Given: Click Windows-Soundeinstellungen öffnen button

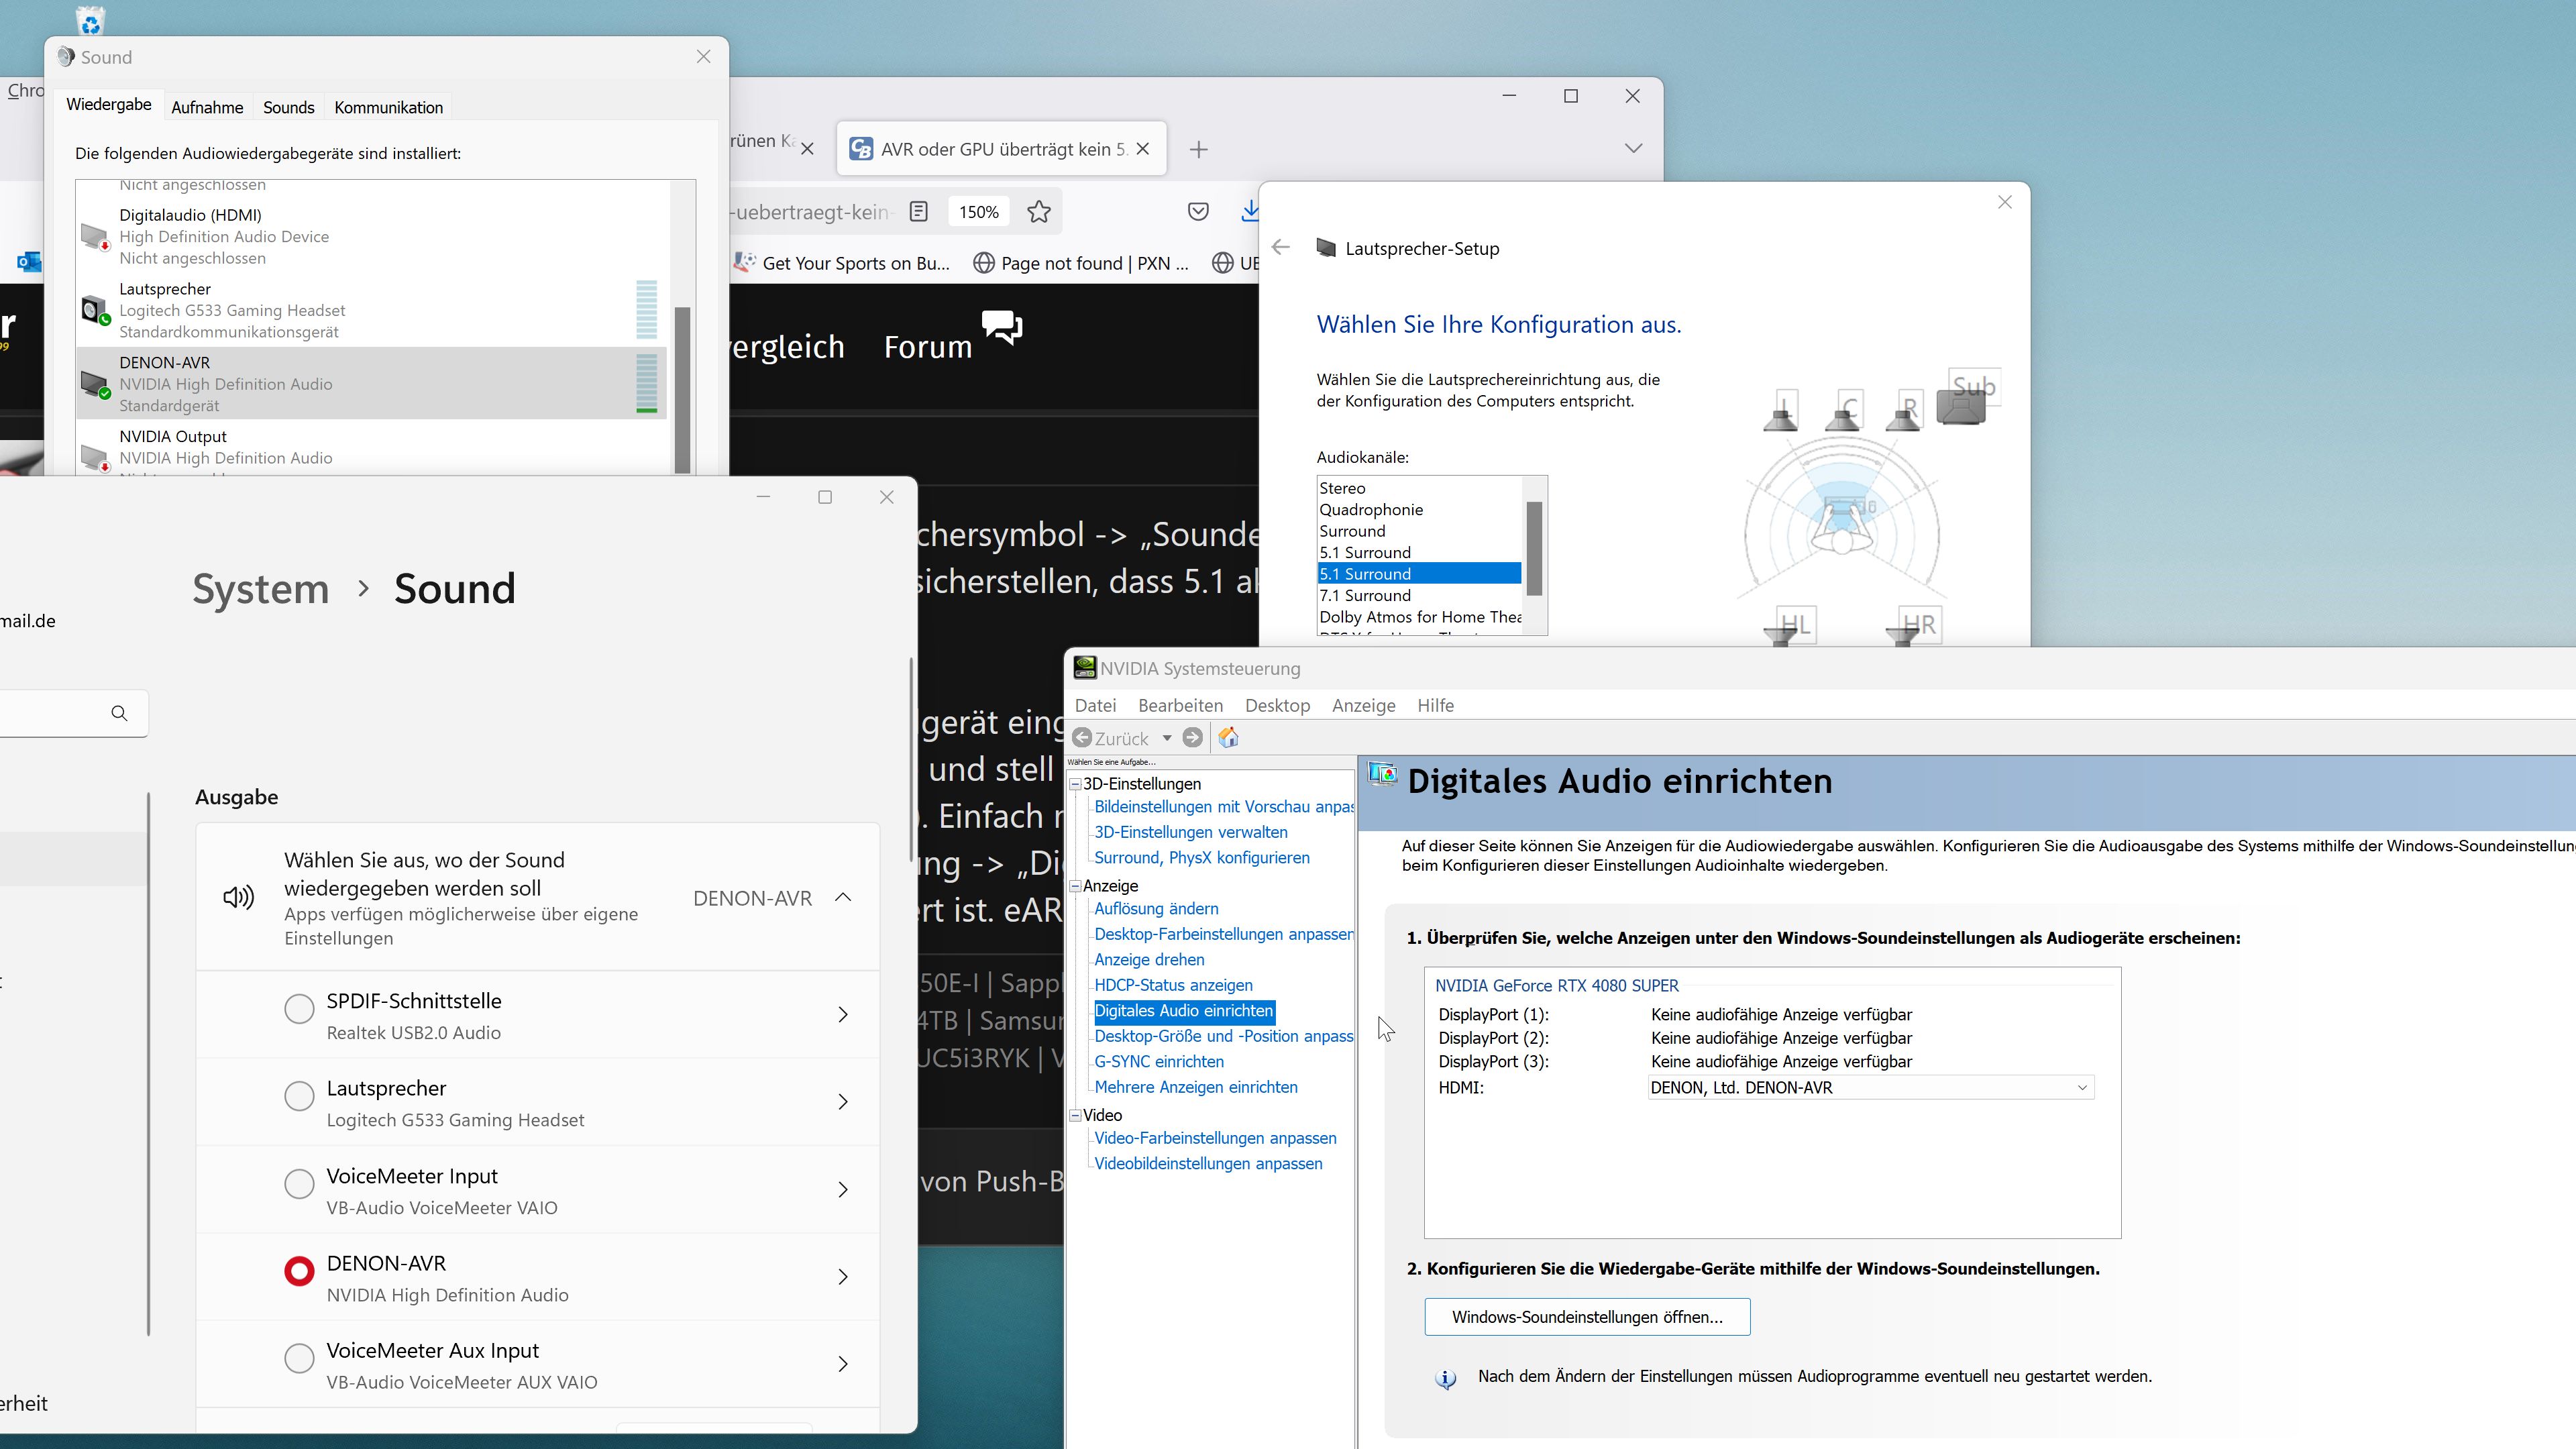Looking at the screenshot, I should coord(1587,1317).
